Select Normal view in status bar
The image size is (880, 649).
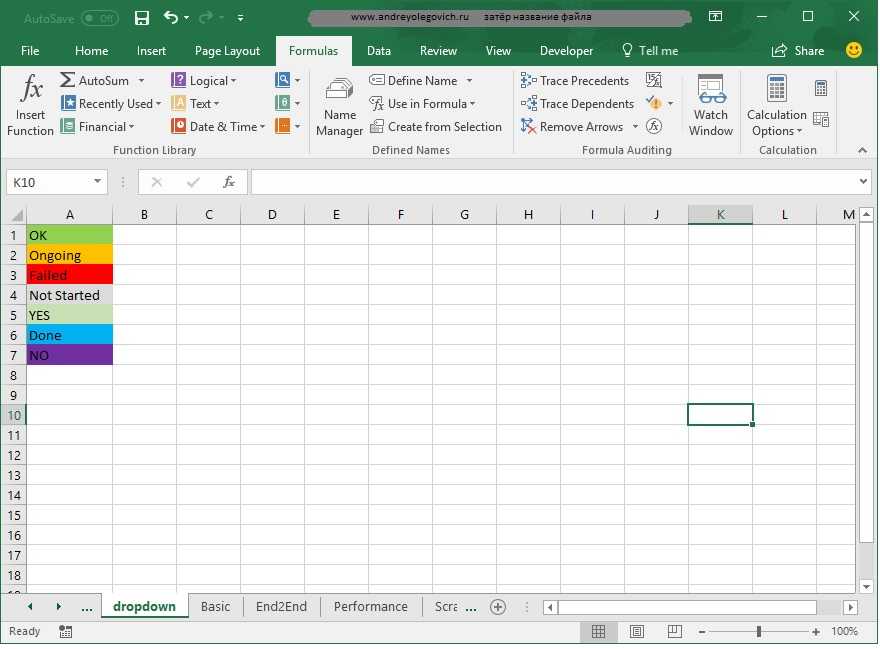598,632
